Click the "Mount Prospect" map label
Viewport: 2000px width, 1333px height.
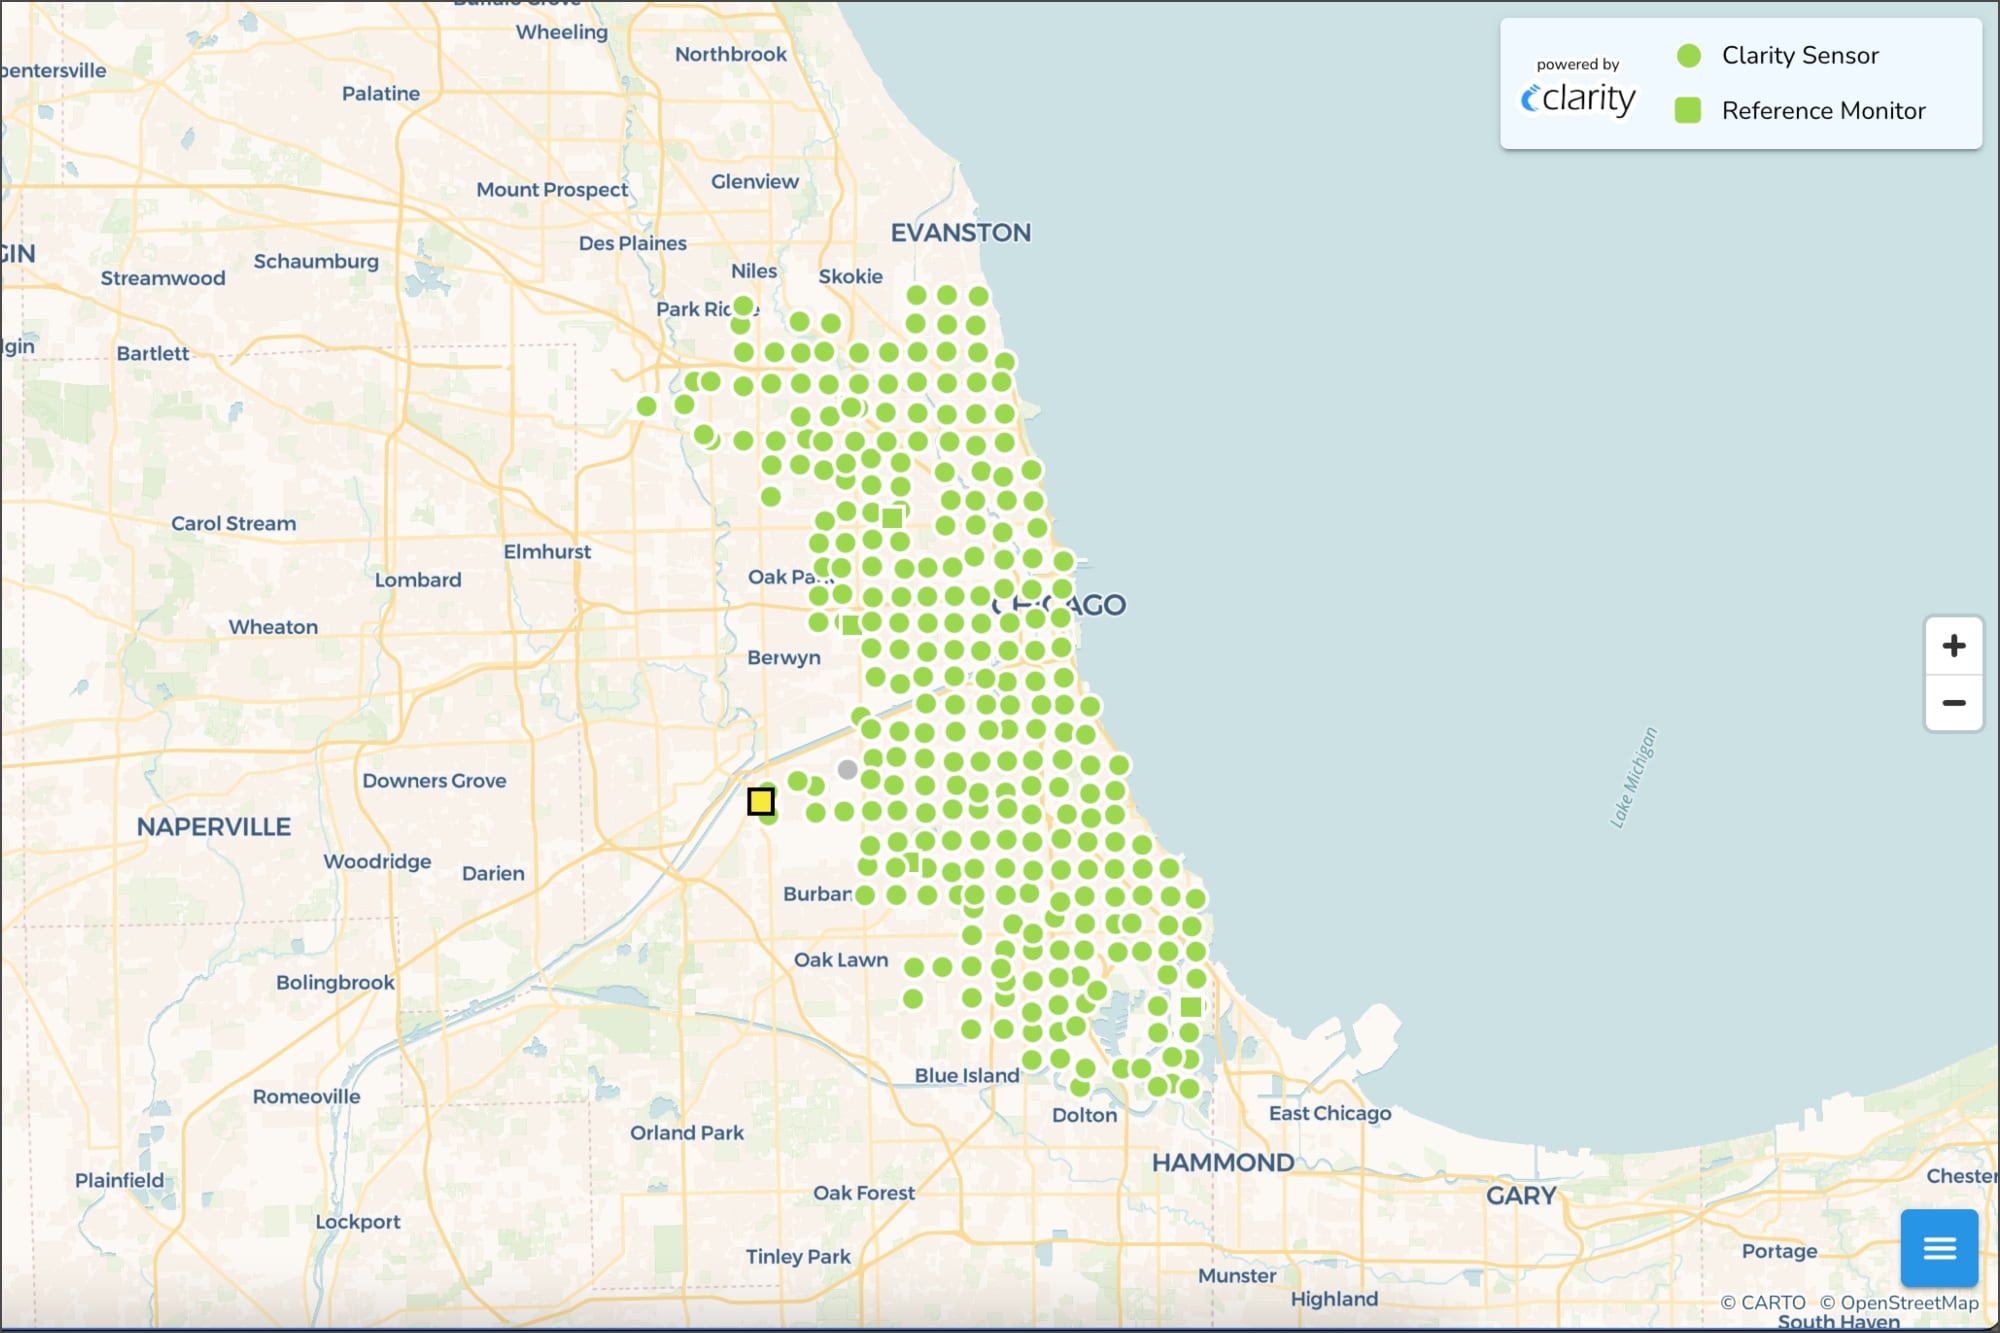tap(552, 190)
